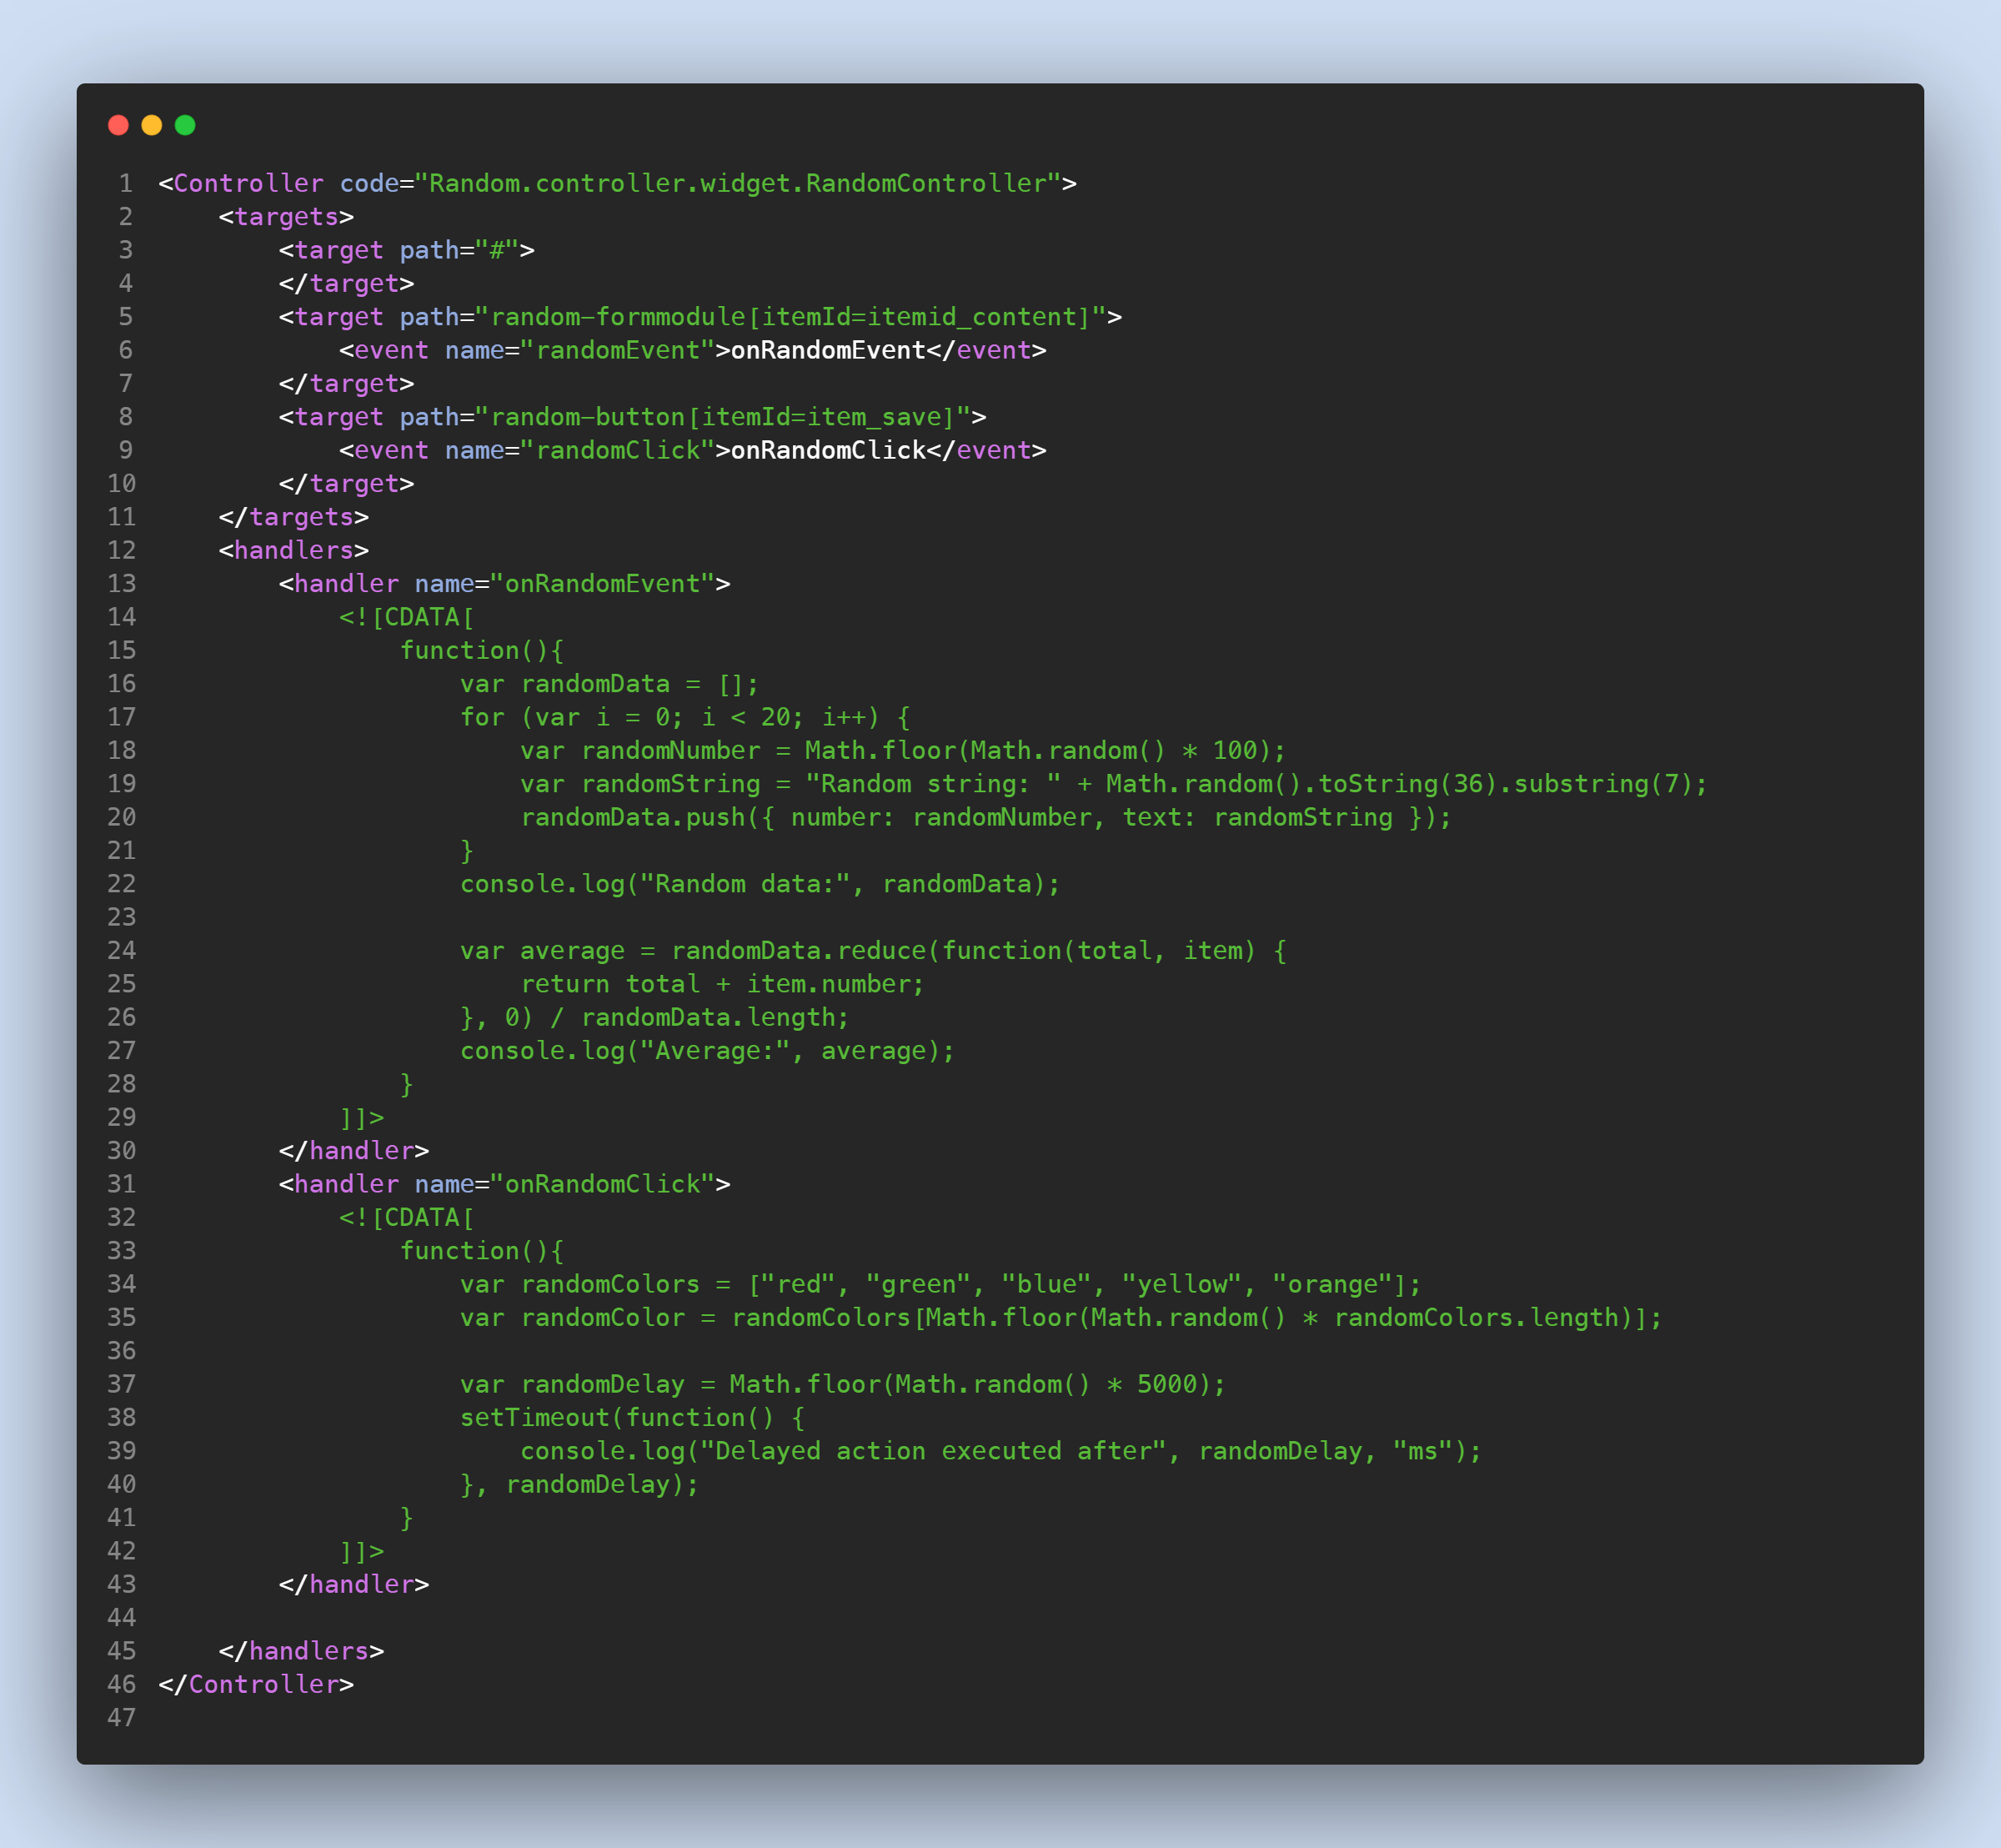Click the Controller code value "Random.controller.widget.RandomController"

pyautogui.click(x=738, y=183)
